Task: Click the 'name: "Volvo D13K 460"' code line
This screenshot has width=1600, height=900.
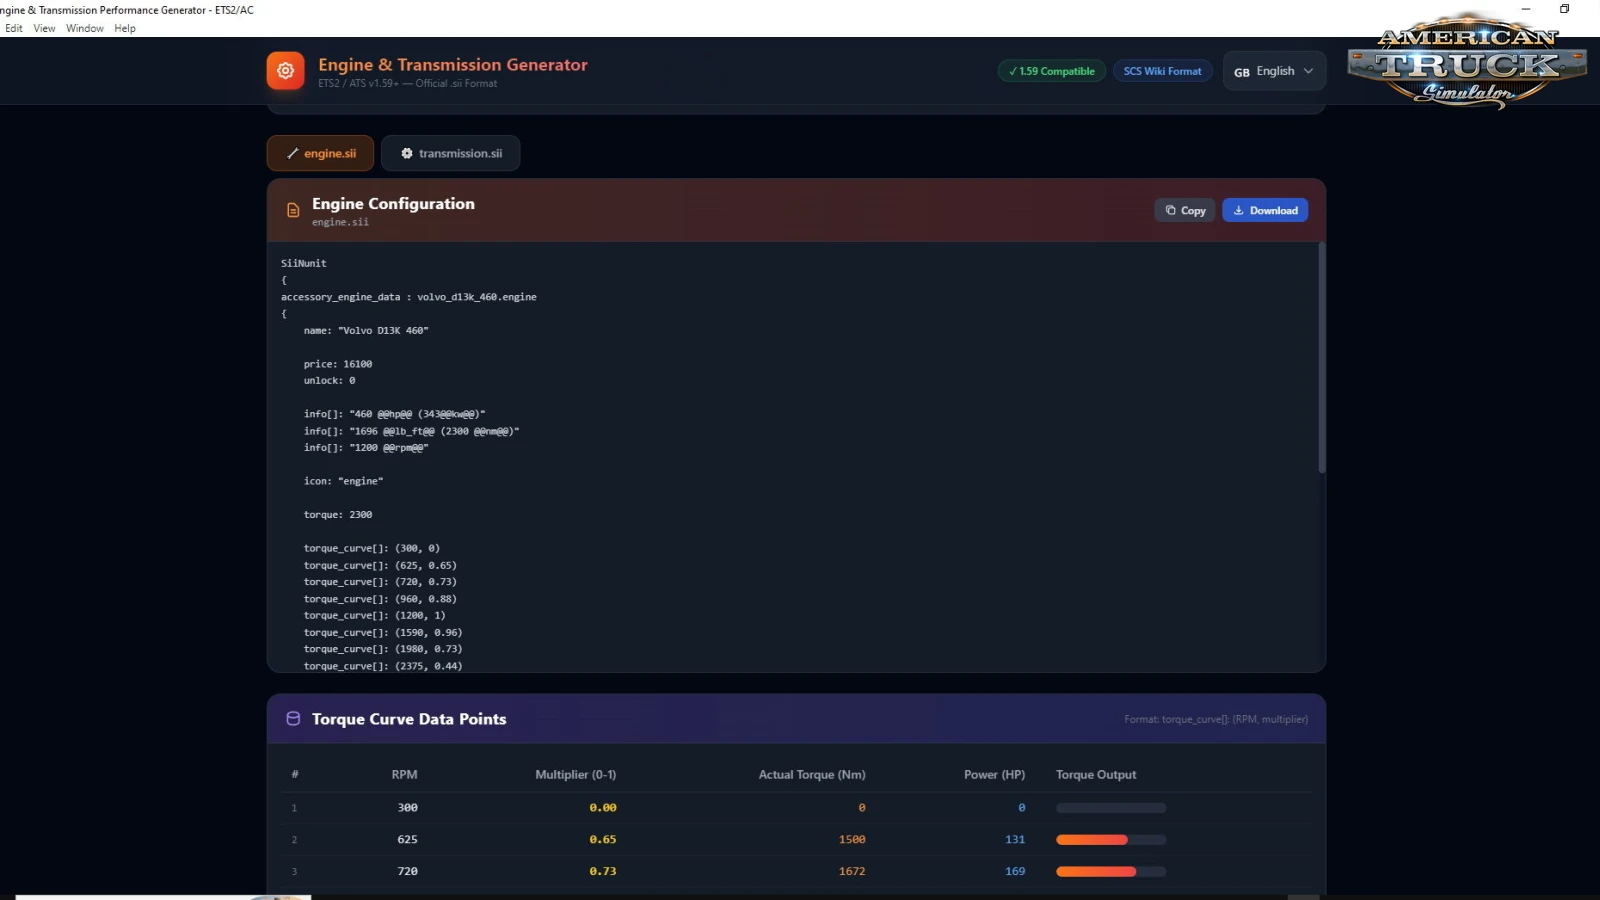Action: (x=366, y=330)
